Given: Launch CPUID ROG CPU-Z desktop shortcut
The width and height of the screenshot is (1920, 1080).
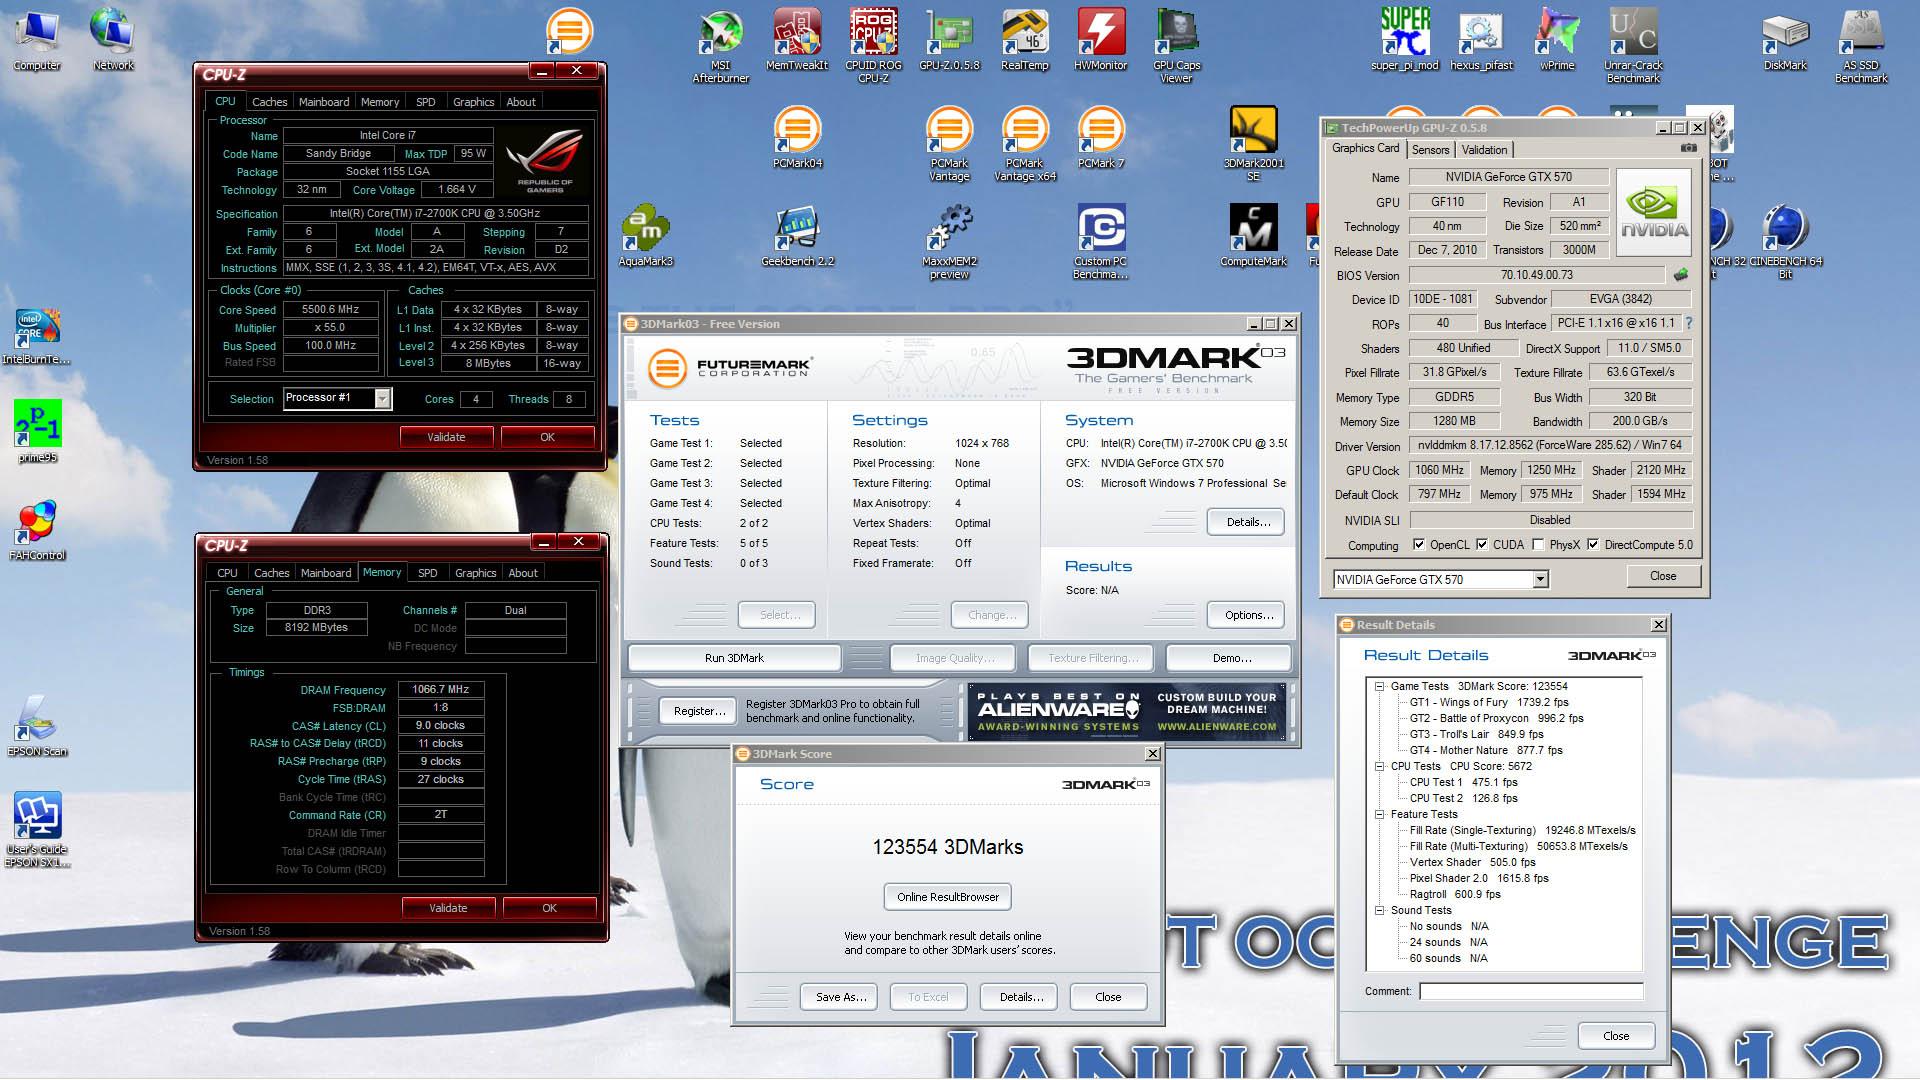Looking at the screenshot, I should click(873, 45).
